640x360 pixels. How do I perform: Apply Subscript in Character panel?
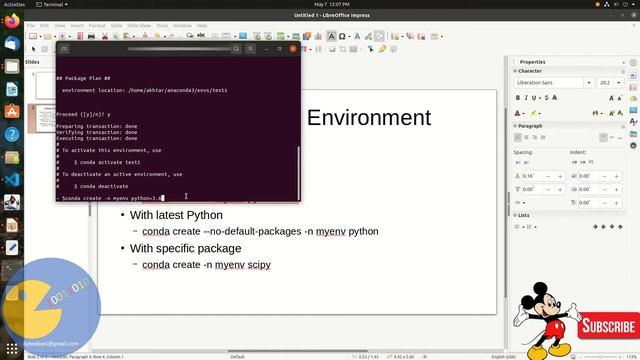pos(620,113)
